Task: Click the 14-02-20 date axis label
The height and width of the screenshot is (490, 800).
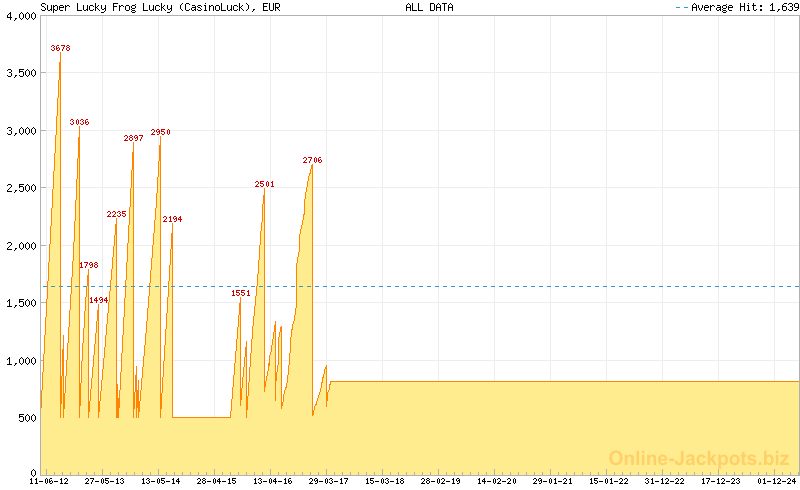Action: click(x=496, y=481)
